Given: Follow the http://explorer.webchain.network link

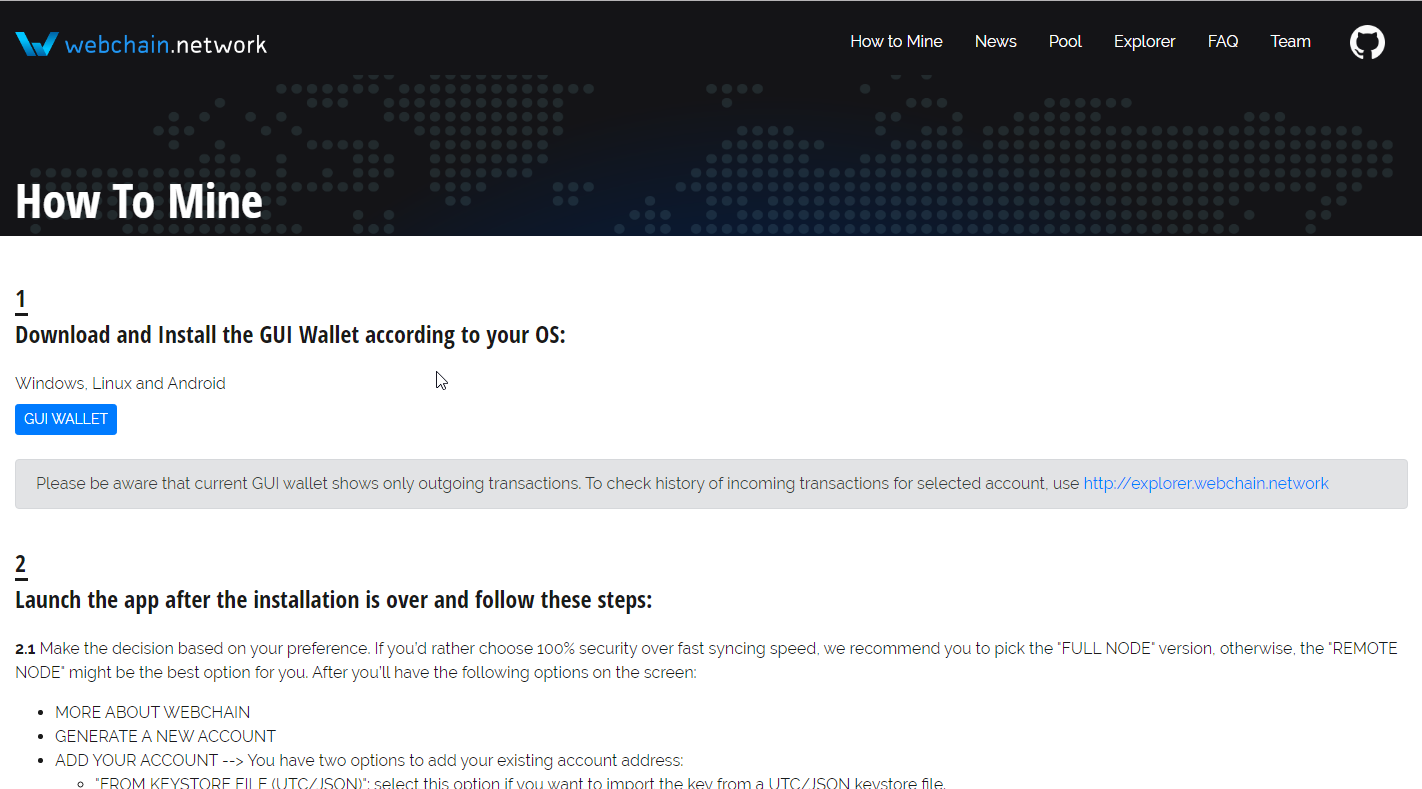Looking at the screenshot, I should 1206,483.
